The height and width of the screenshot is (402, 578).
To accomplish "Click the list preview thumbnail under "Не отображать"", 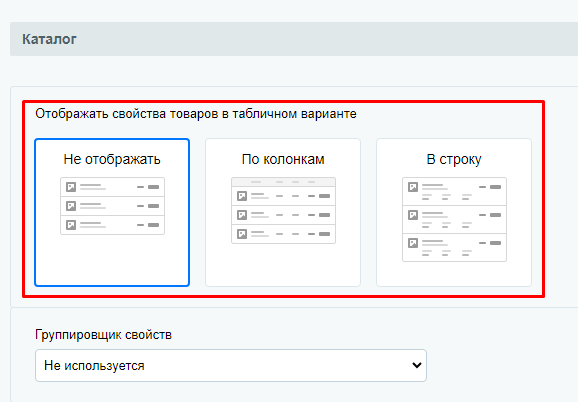I will click(x=112, y=206).
